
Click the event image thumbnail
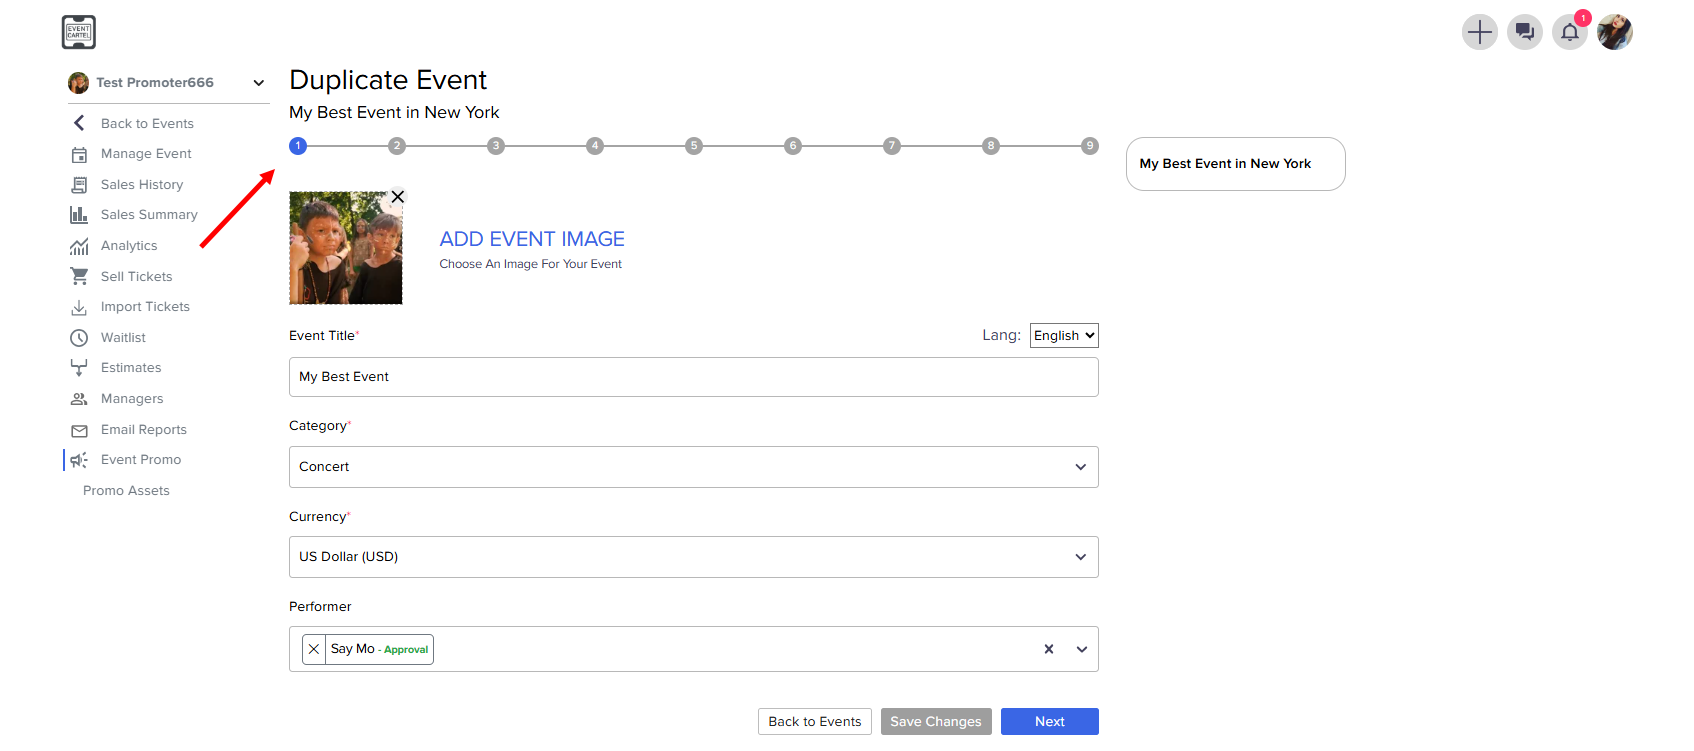point(346,248)
